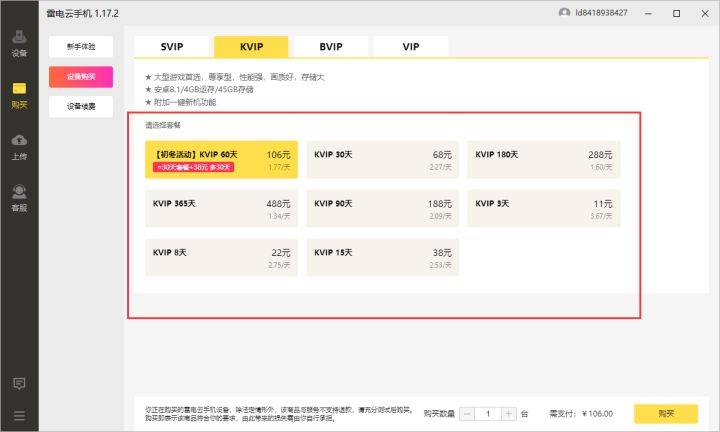Open the 客服 customer service icon
The height and width of the screenshot is (432, 720).
(x=19, y=198)
